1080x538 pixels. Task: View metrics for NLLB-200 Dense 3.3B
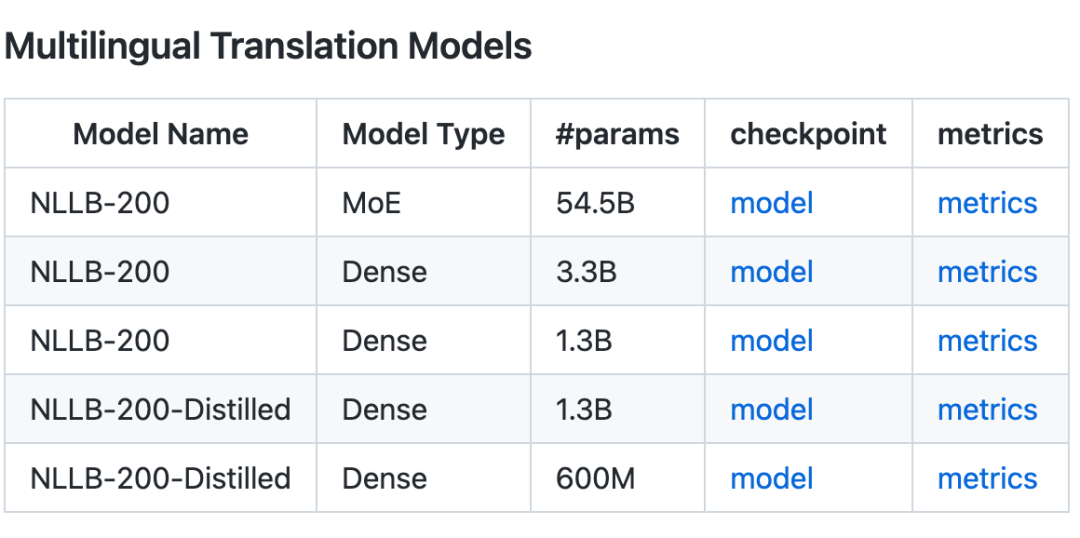click(987, 272)
